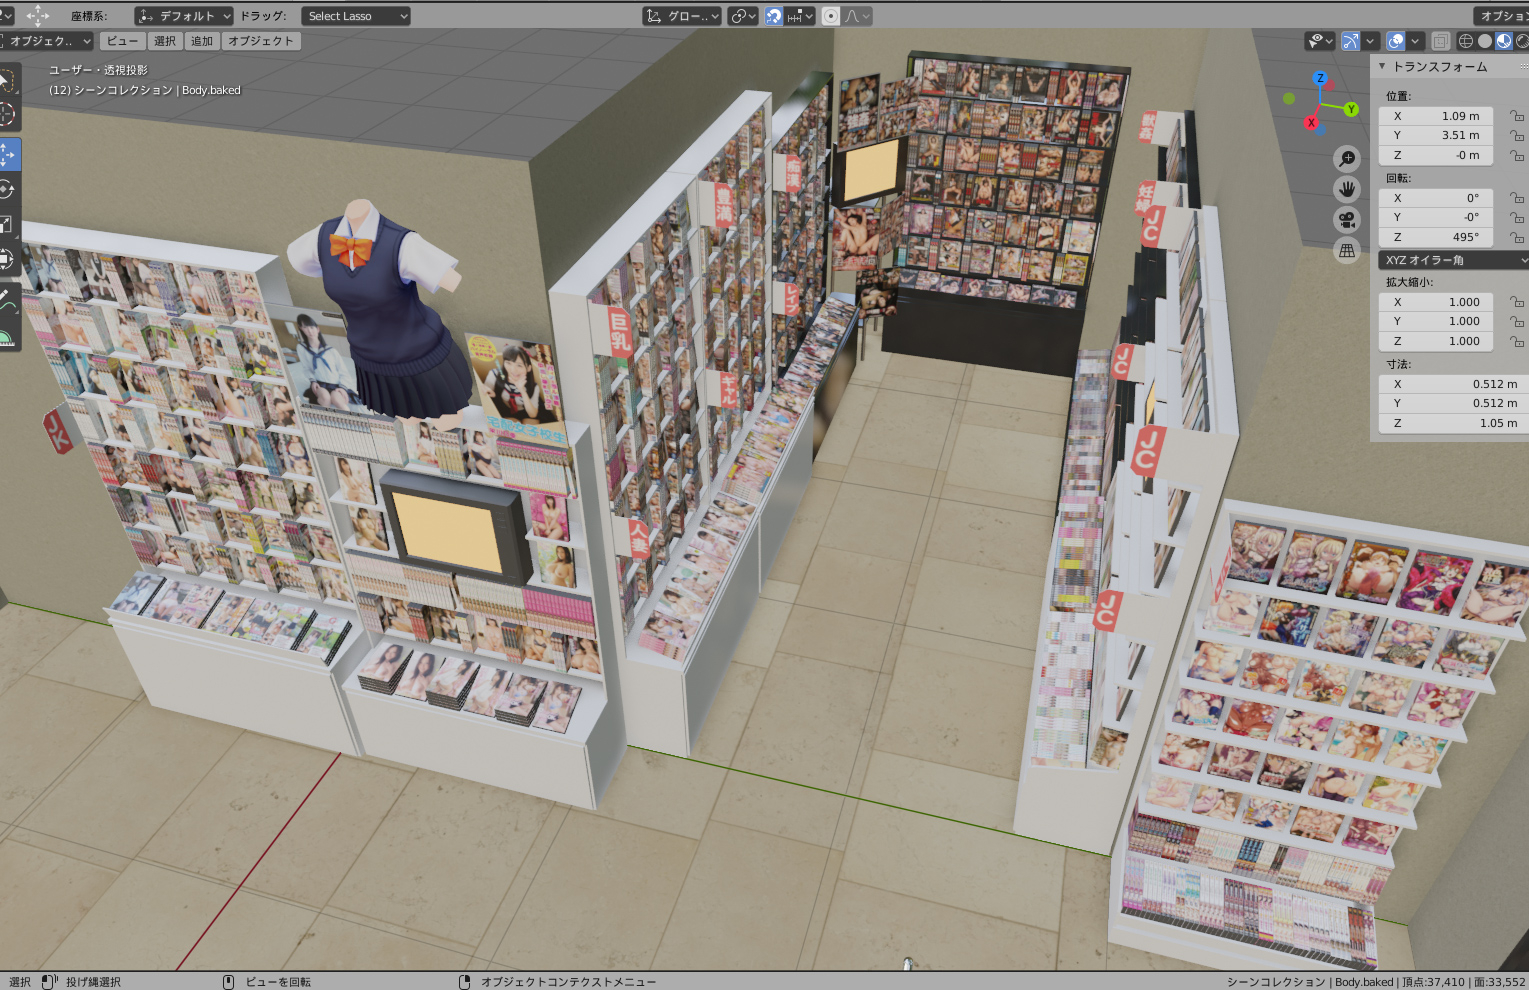Toggle camera view with camera icon

1347,220
